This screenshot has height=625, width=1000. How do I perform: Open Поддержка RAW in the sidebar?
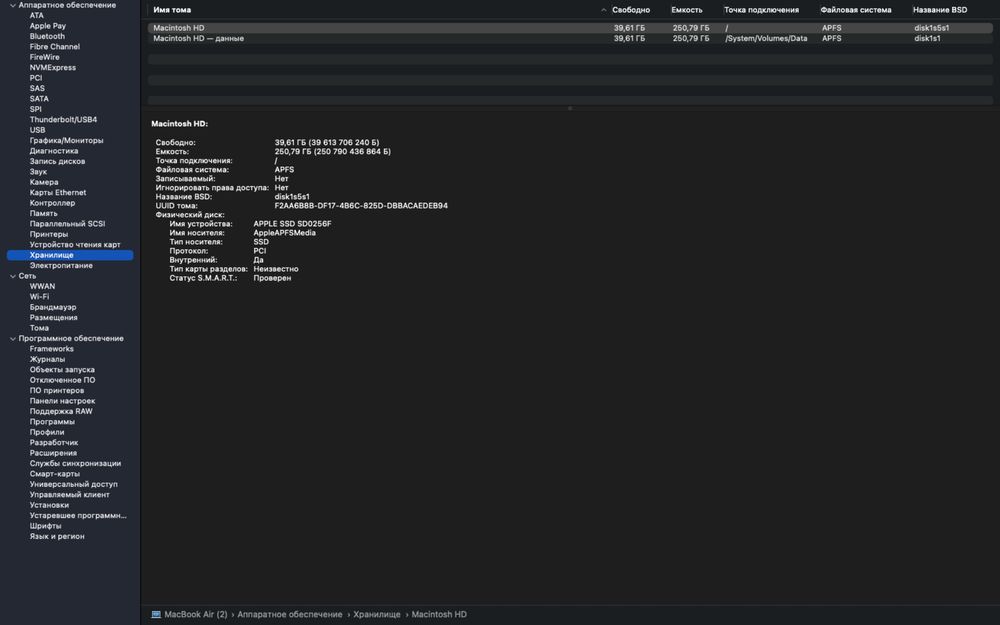click(61, 411)
